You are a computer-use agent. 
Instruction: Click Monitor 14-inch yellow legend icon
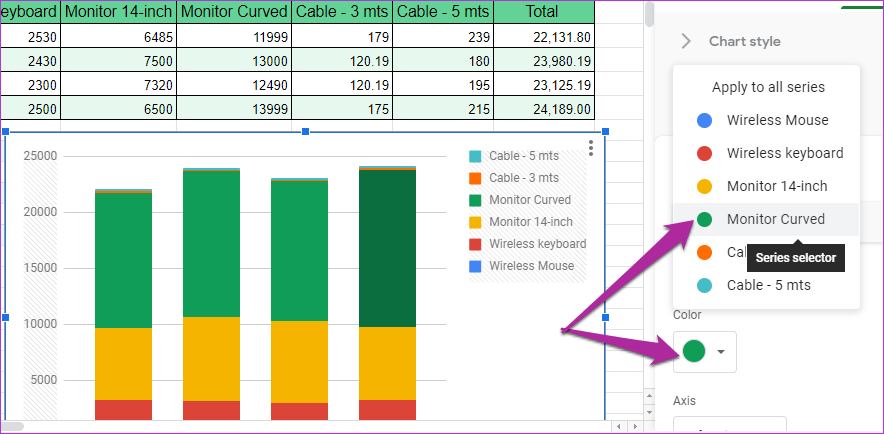(x=475, y=222)
